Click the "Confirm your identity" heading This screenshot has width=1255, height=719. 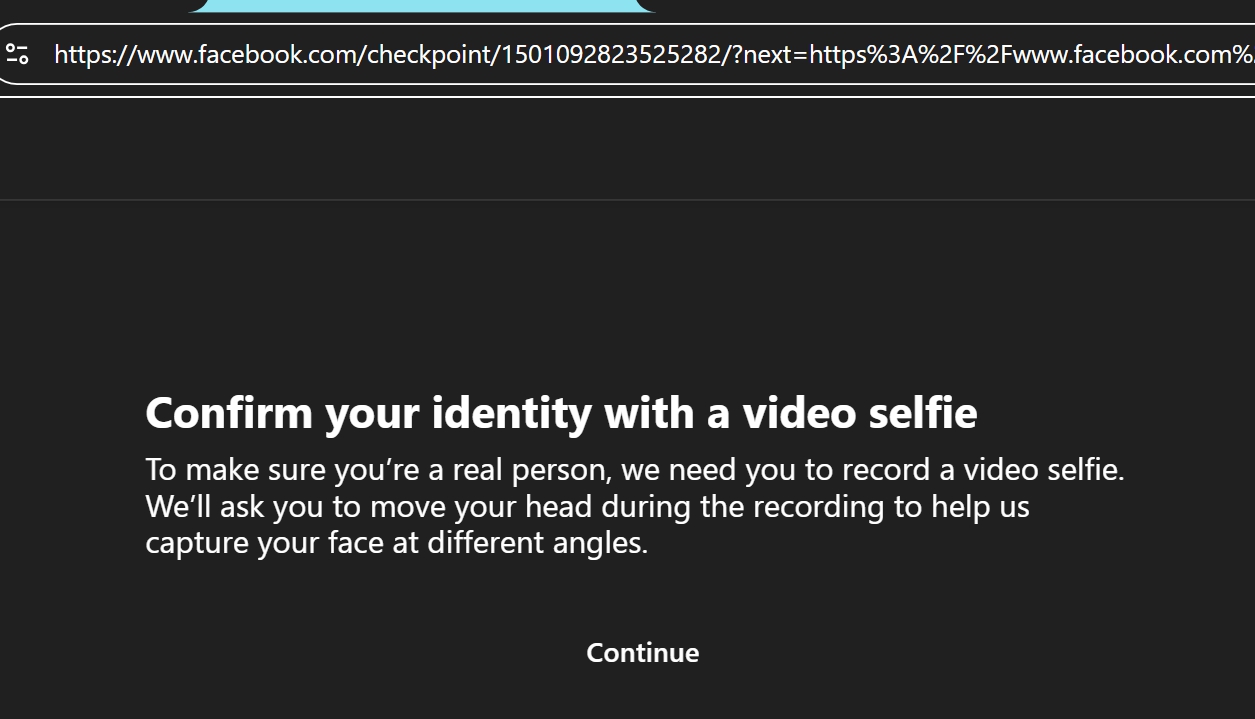click(561, 413)
